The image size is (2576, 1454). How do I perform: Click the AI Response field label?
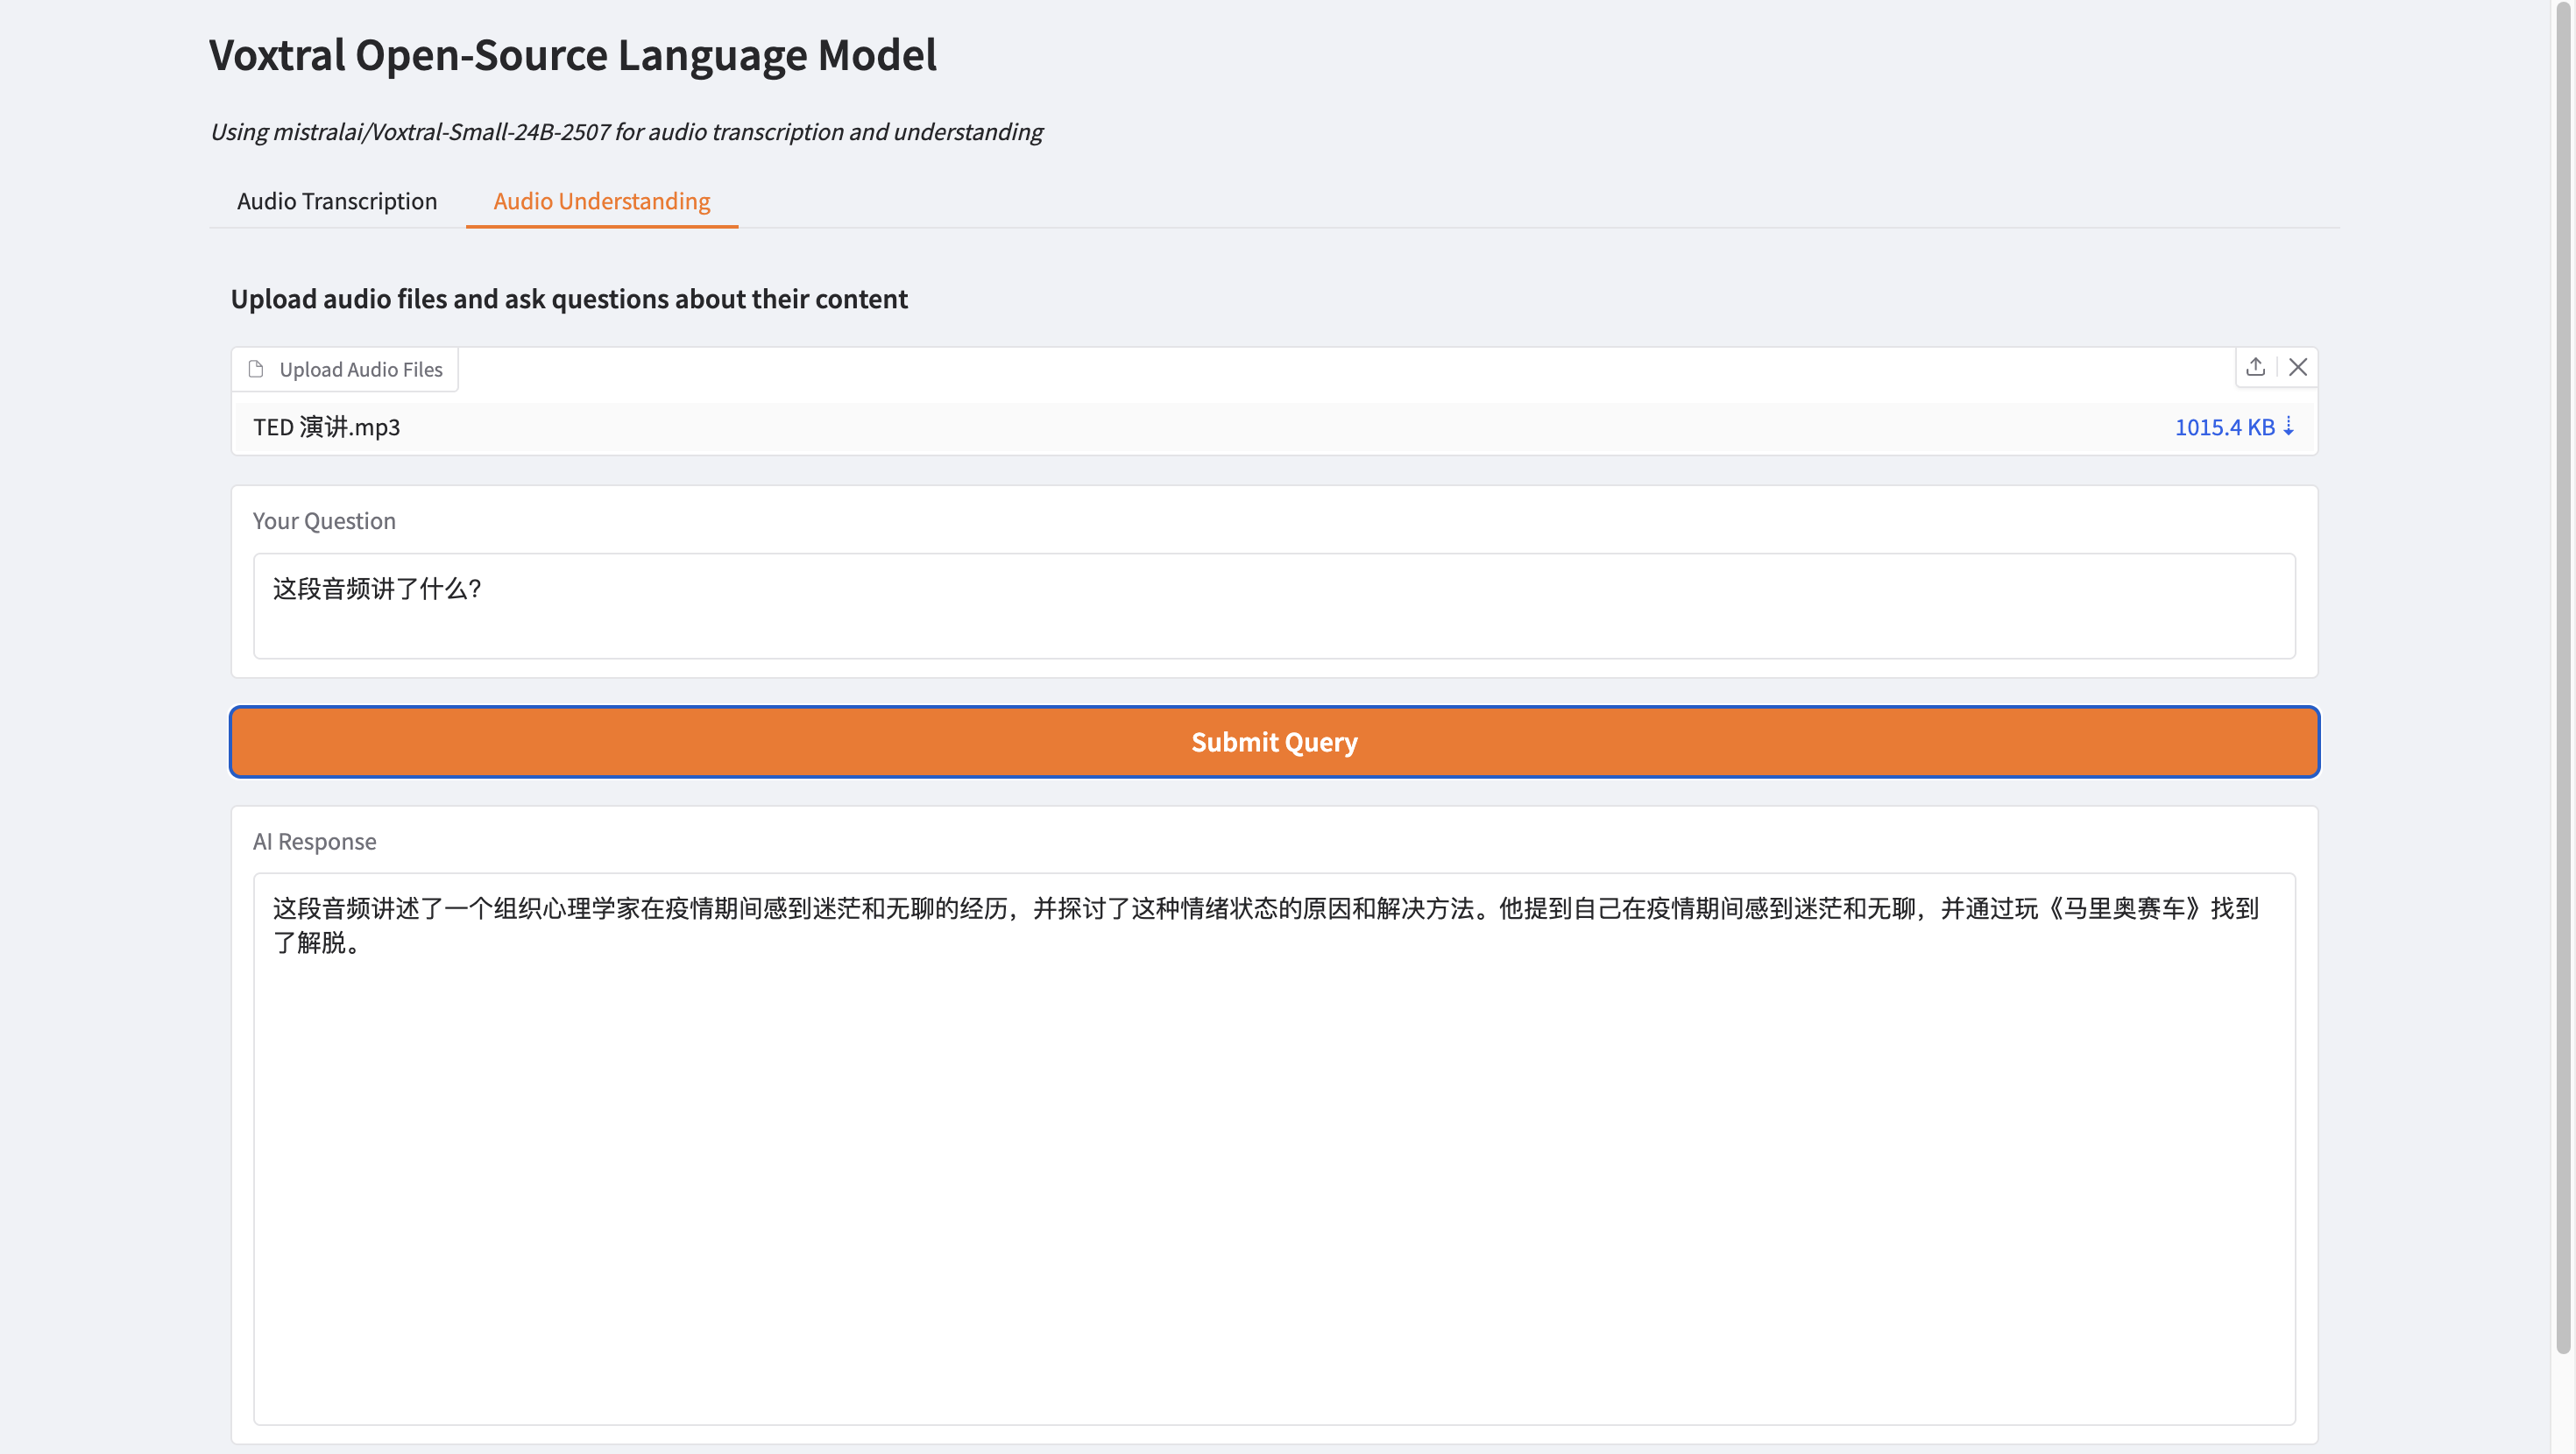[x=314, y=841]
